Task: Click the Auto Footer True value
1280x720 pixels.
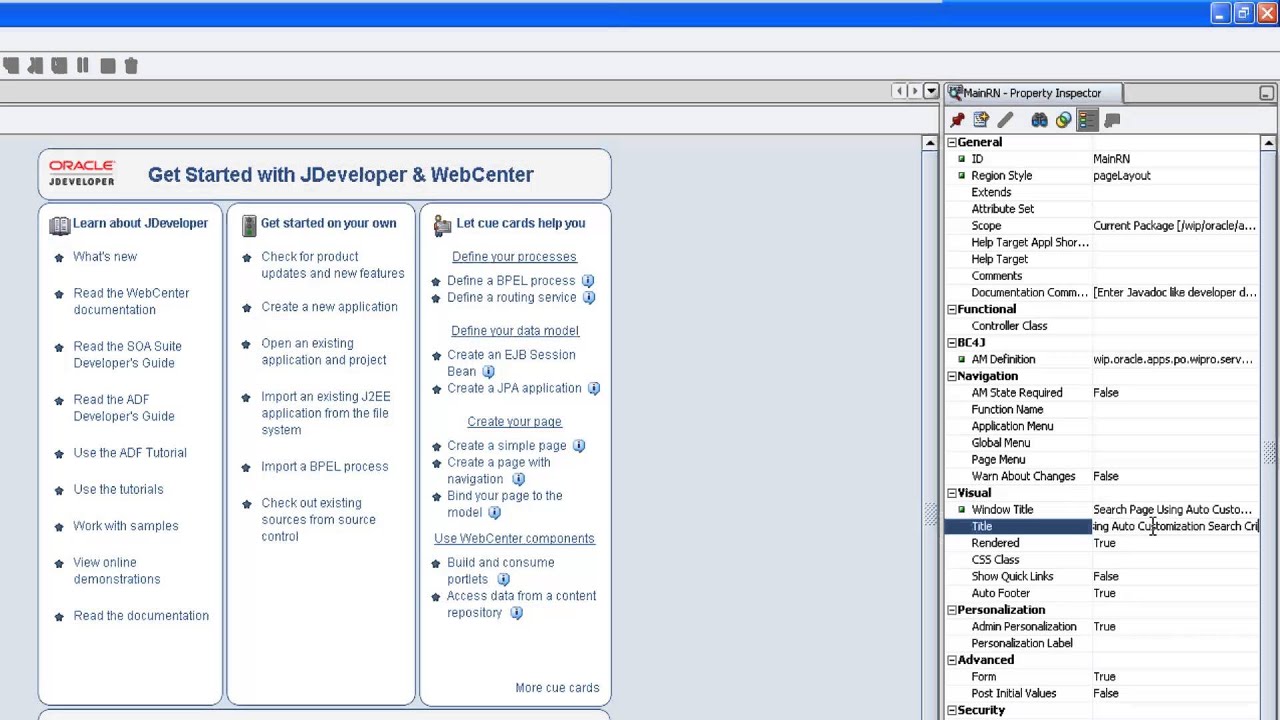Action: coord(1104,594)
